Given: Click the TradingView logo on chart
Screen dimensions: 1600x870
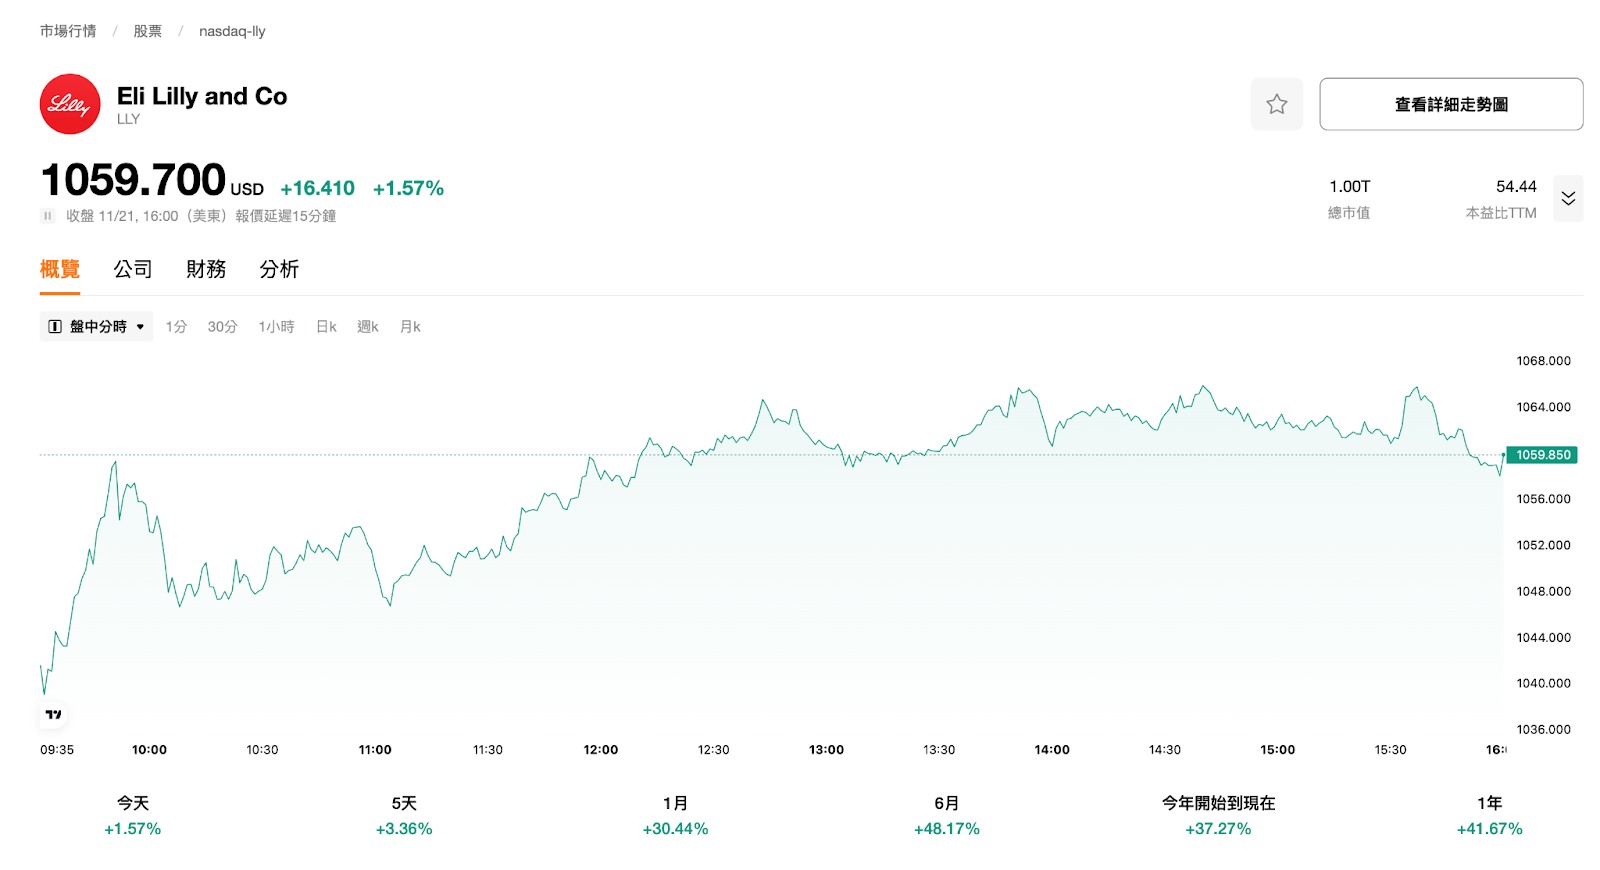Looking at the screenshot, I should (54, 714).
